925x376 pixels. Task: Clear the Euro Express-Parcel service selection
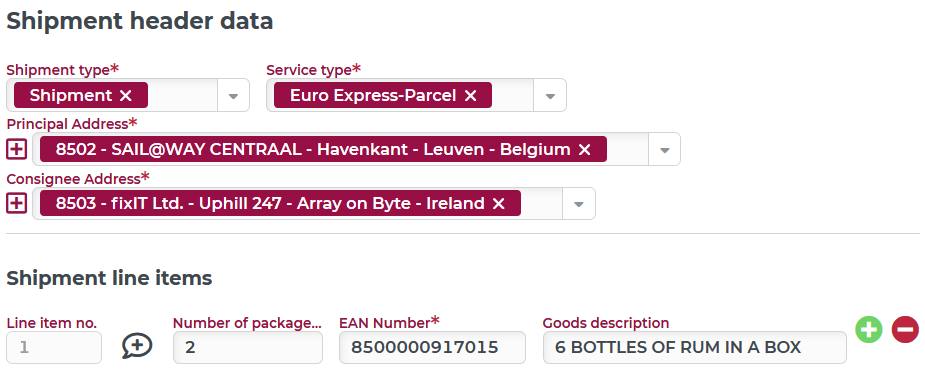[470, 96]
